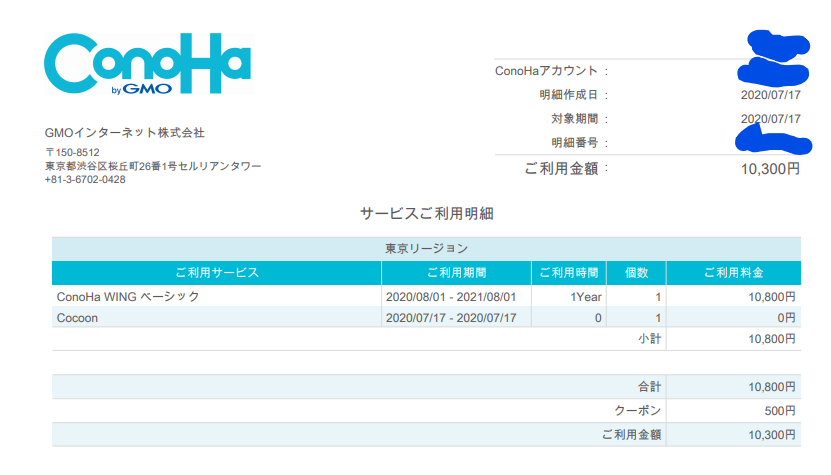The height and width of the screenshot is (475, 831).
Task: Click the ConoHa by GMO logo
Action: tap(148, 64)
